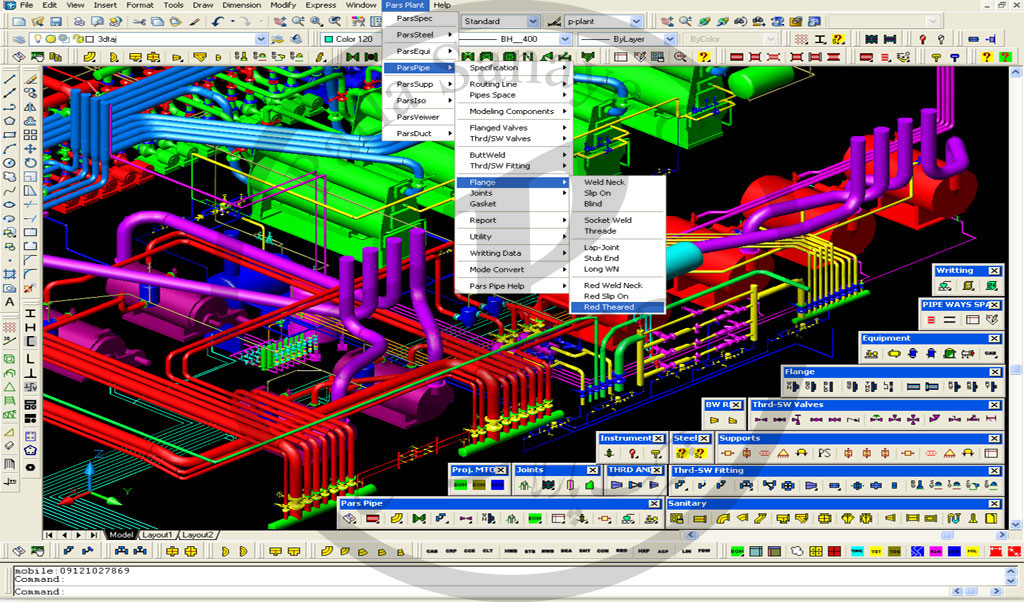Close the Sanitary floating toolbar
Screen dimensions: 1024x602
point(995,504)
